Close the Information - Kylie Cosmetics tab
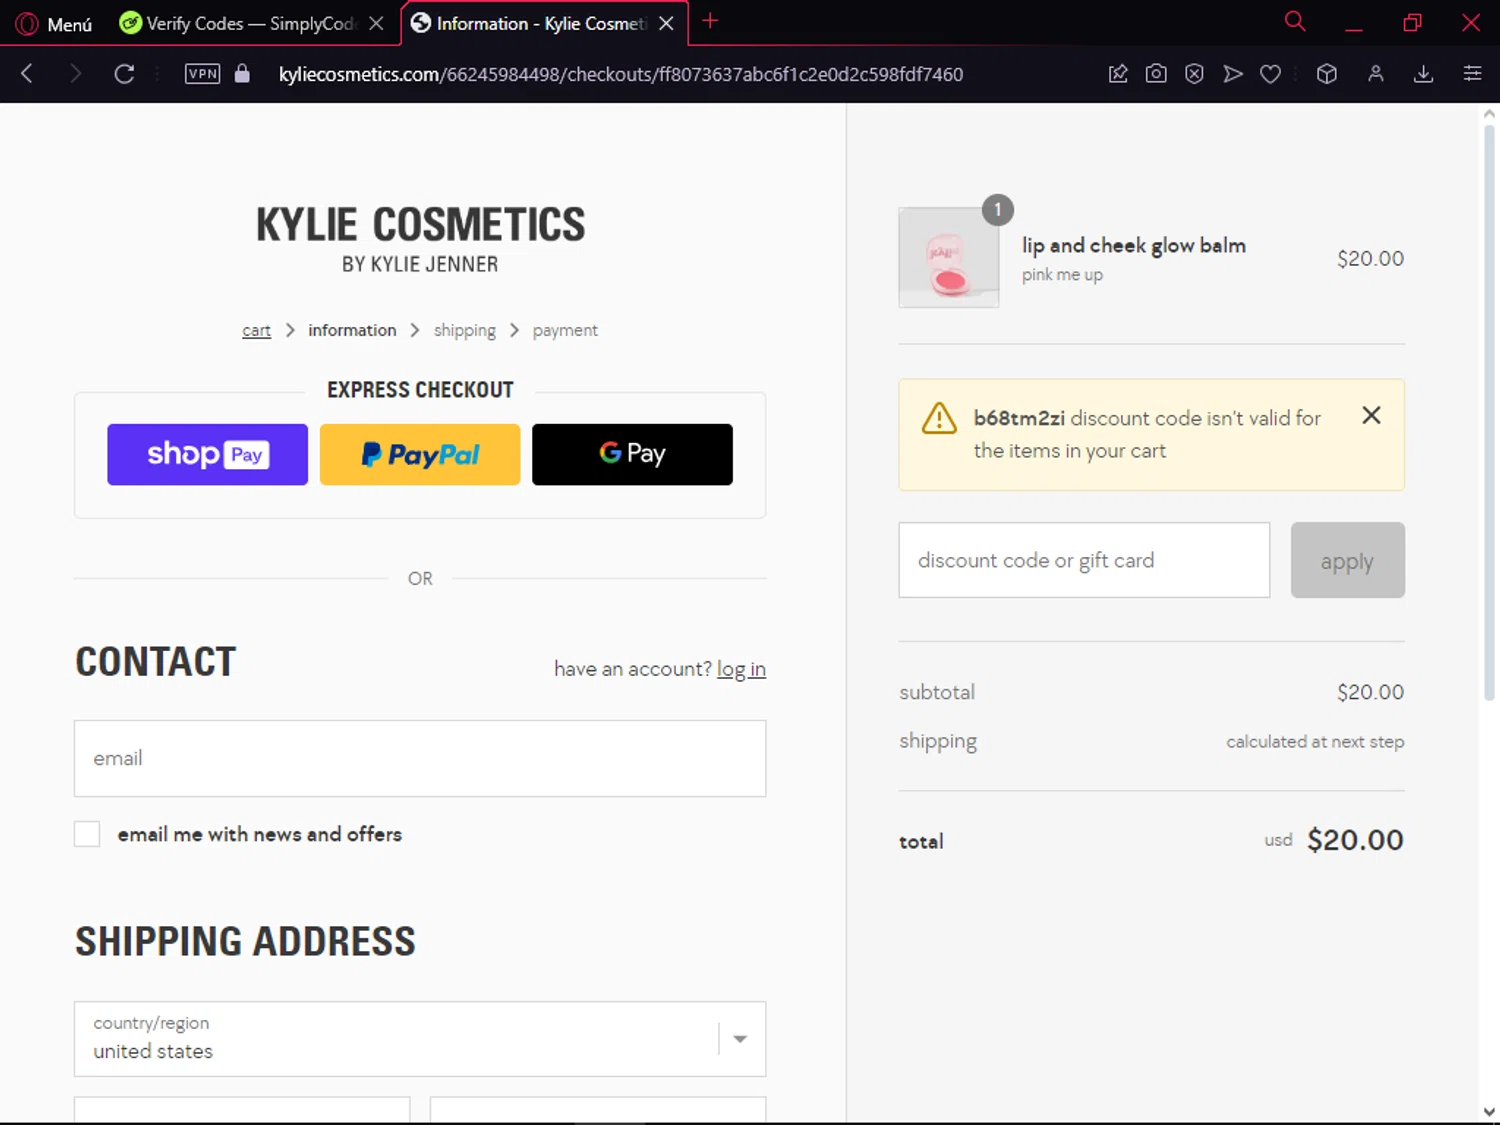Image resolution: width=1500 pixels, height=1125 pixels. 666,23
